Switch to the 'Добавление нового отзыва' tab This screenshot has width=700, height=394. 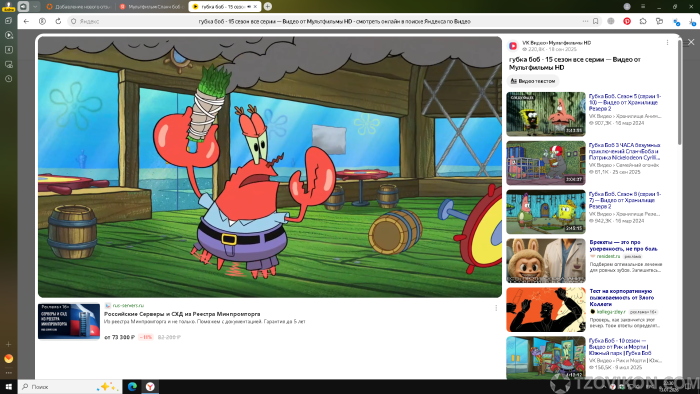[79, 7]
